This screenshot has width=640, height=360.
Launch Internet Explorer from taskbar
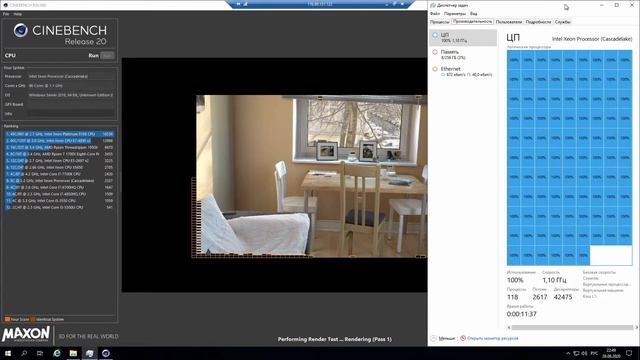[x=57, y=353]
